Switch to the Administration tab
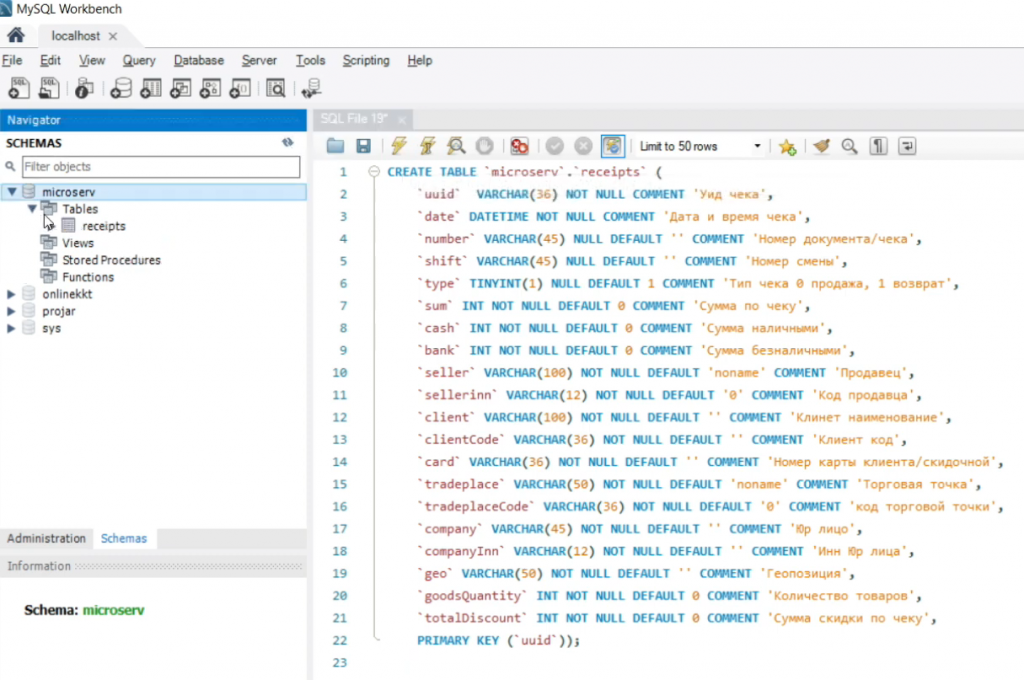1024x680 pixels. (x=46, y=538)
